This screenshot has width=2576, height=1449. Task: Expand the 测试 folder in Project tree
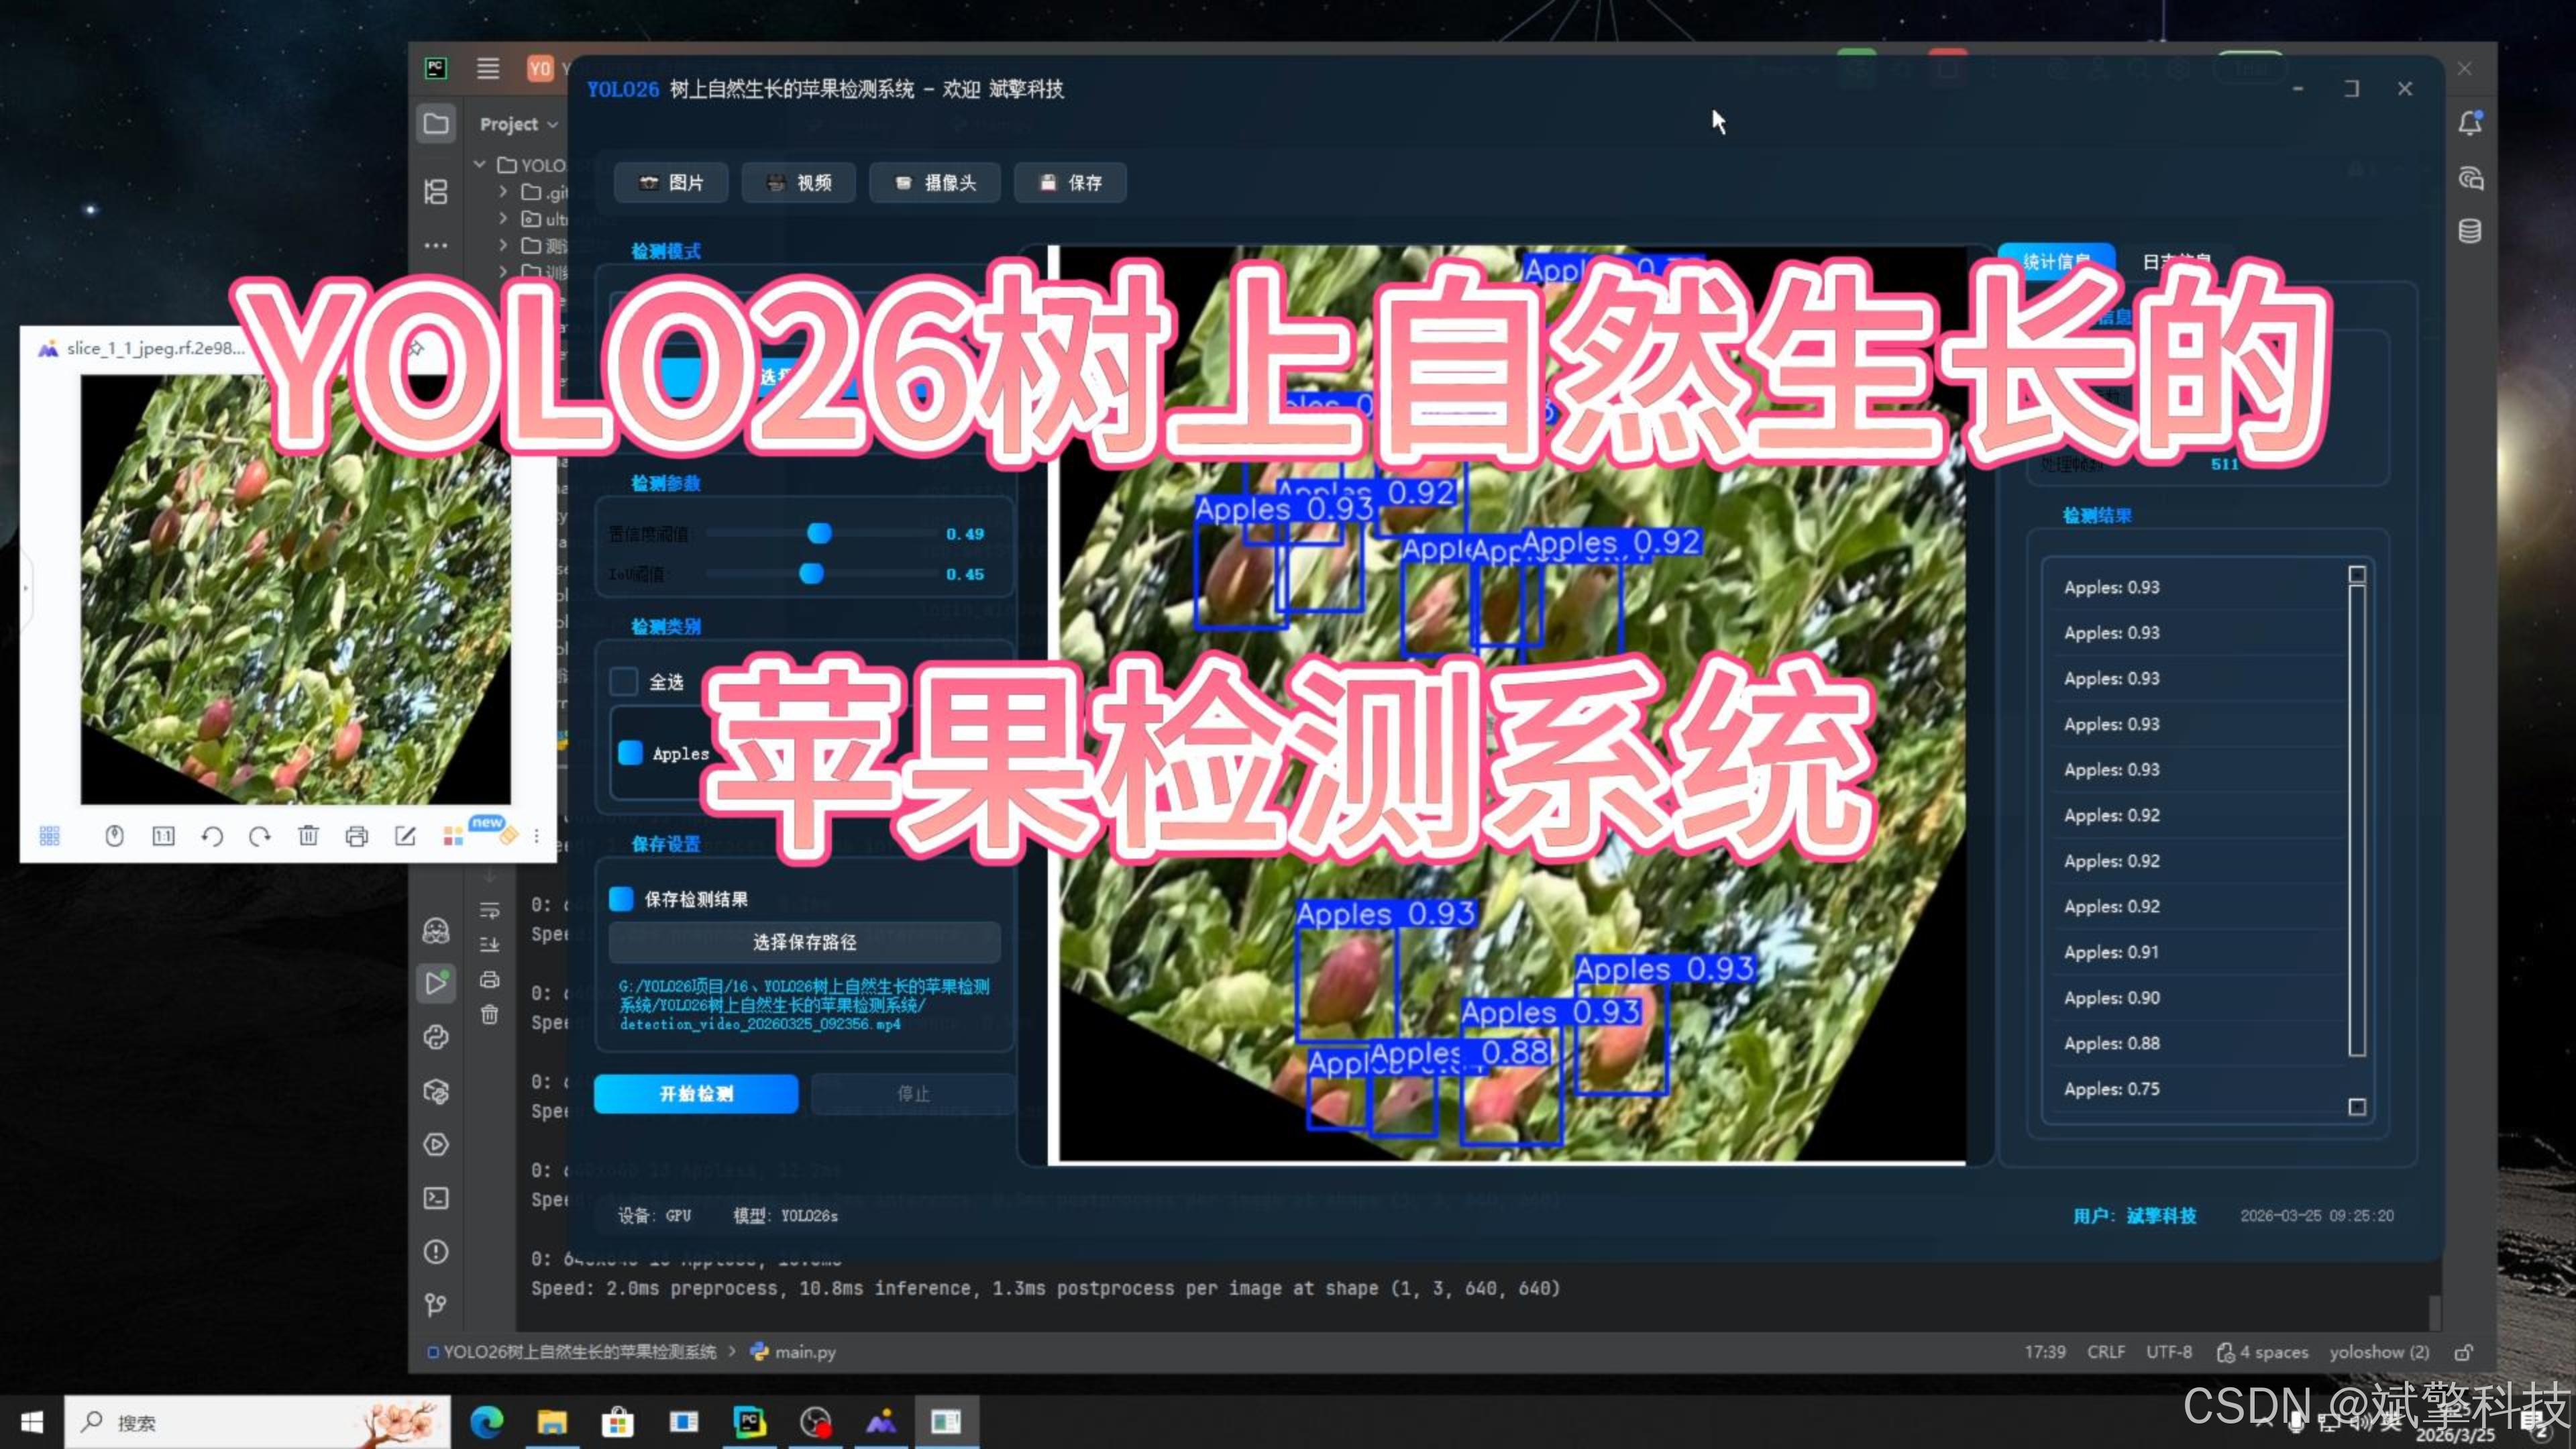[503, 245]
